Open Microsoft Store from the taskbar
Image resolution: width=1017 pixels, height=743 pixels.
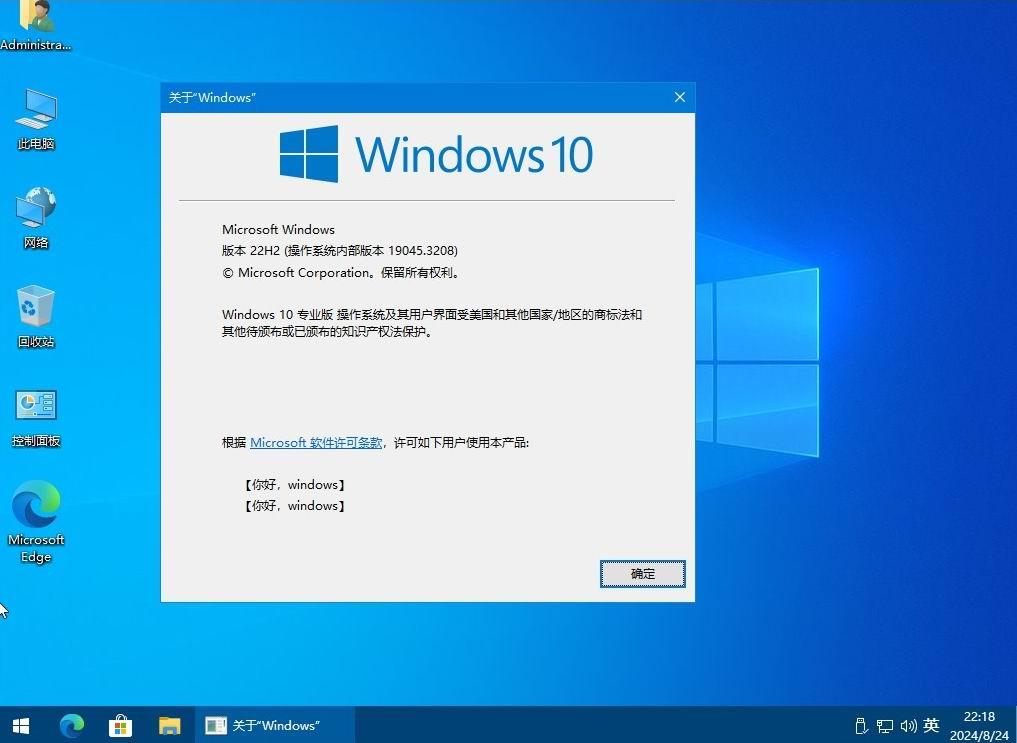120,725
